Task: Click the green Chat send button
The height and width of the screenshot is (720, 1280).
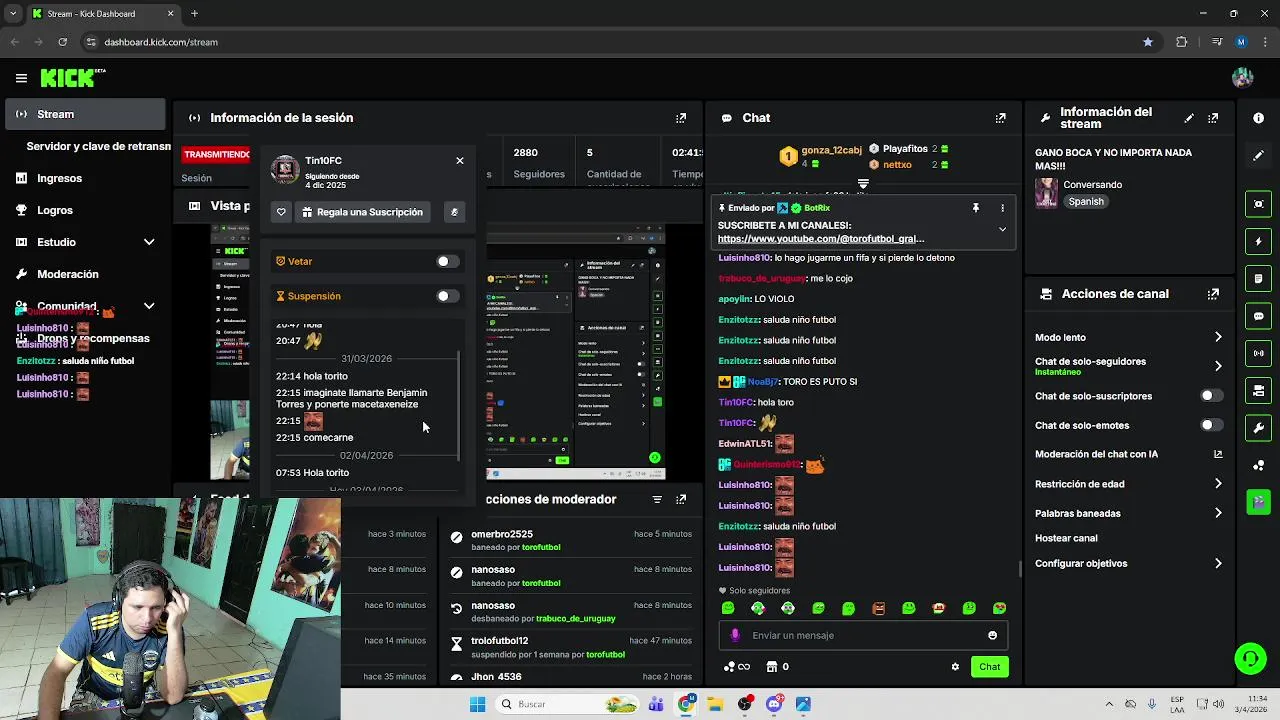Action: pyautogui.click(x=989, y=667)
